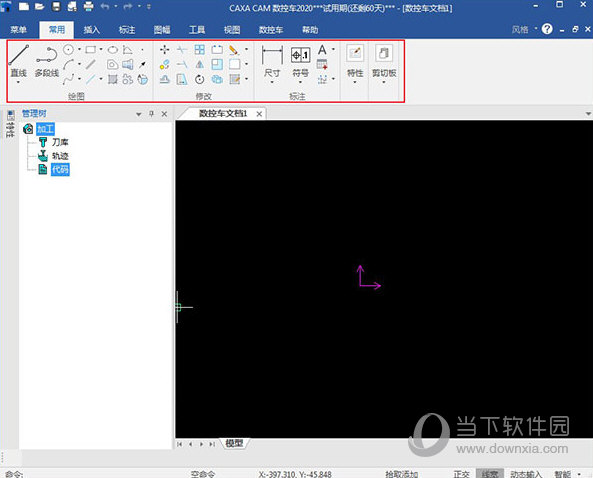
Task: Switch to the 模型 sheet tab
Action: 234,443
